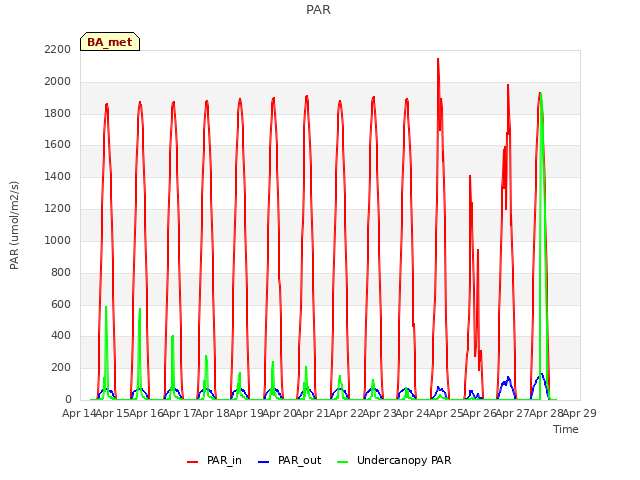Click the 1600 y-axis tick label

pos(58,145)
